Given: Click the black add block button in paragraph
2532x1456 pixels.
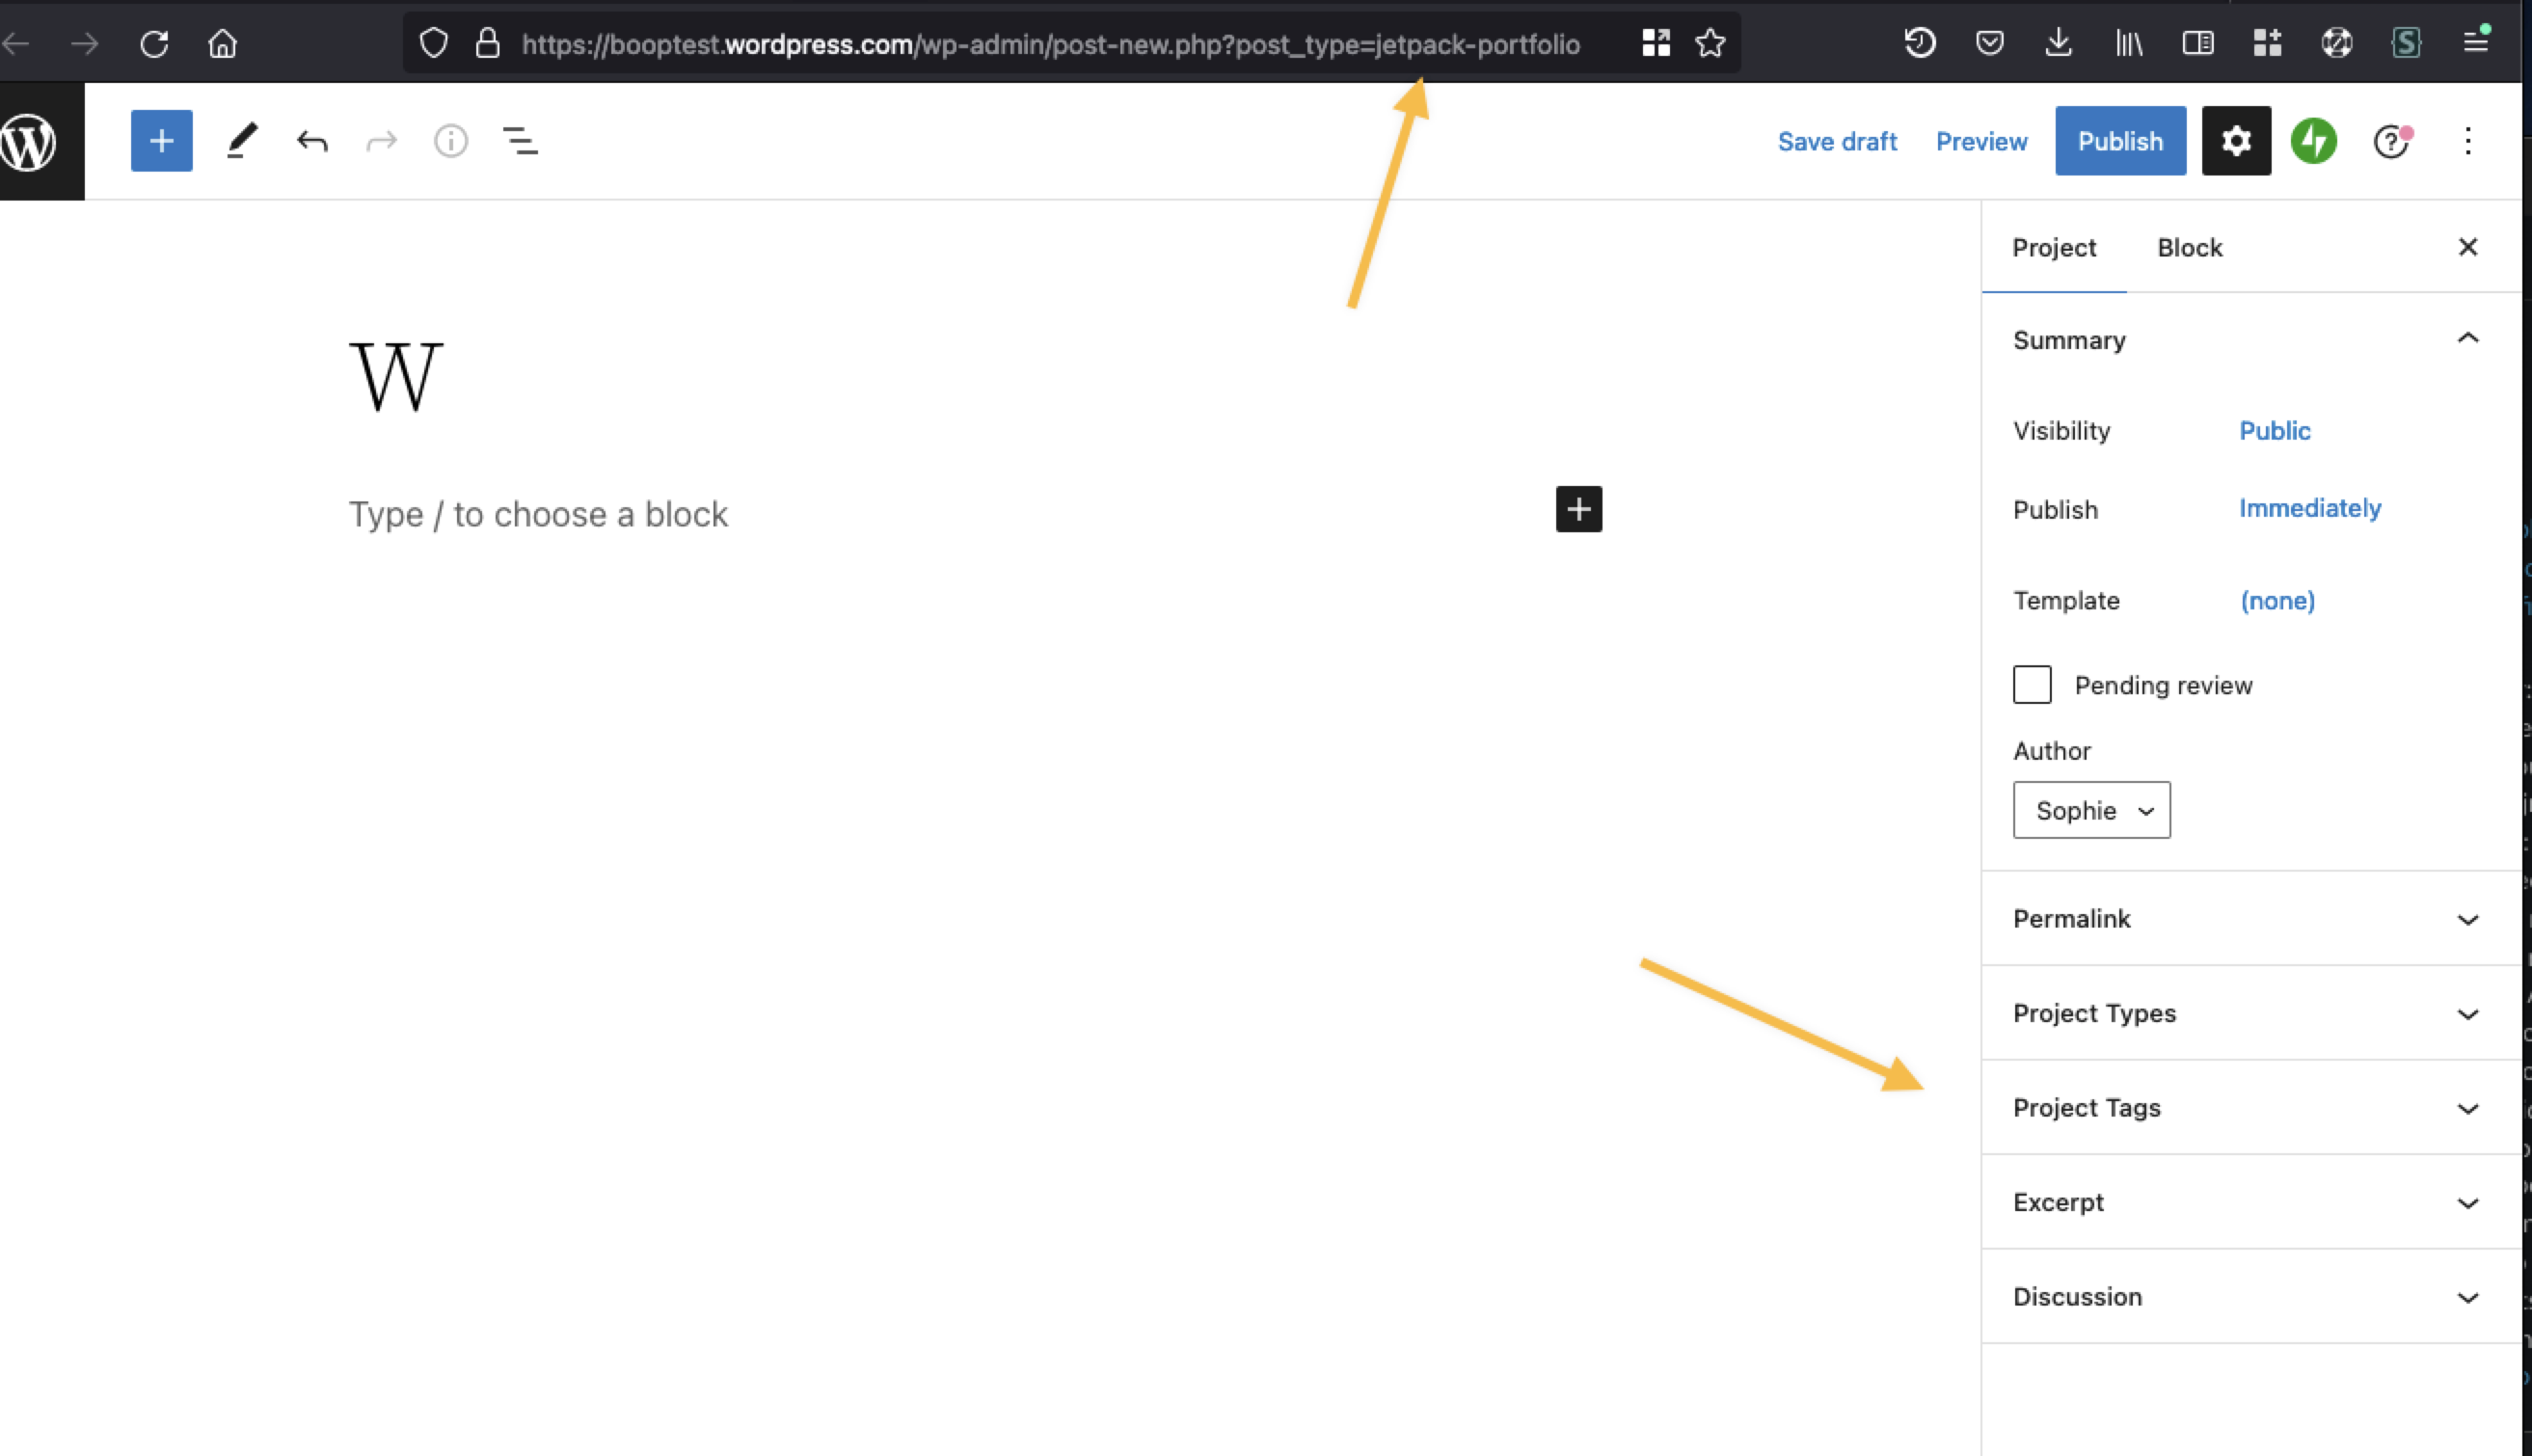Looking at the screenshot, I should click(1578, 509).
